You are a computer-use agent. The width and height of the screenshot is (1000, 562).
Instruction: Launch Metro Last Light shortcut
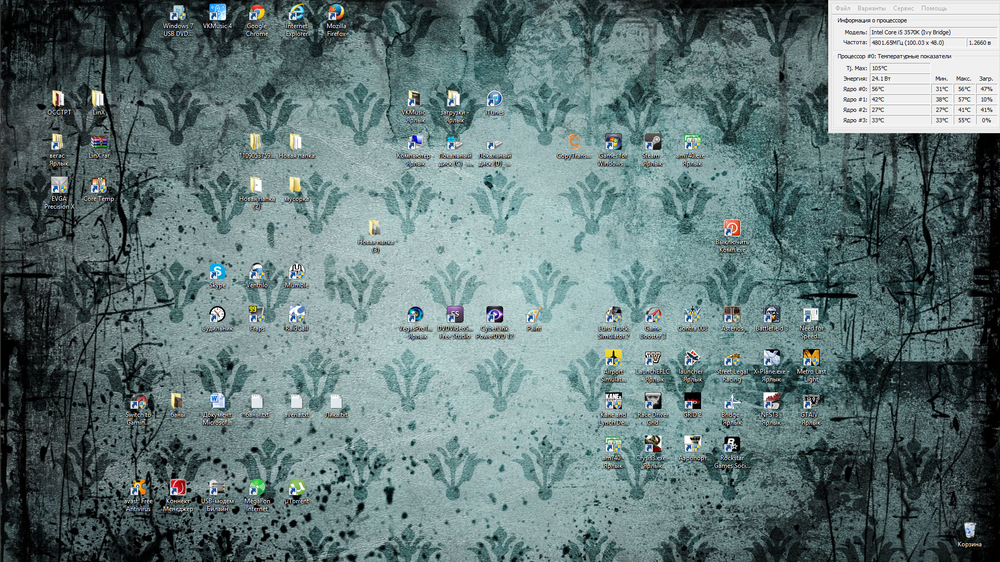pyautogui.click(x=811, y=366)
